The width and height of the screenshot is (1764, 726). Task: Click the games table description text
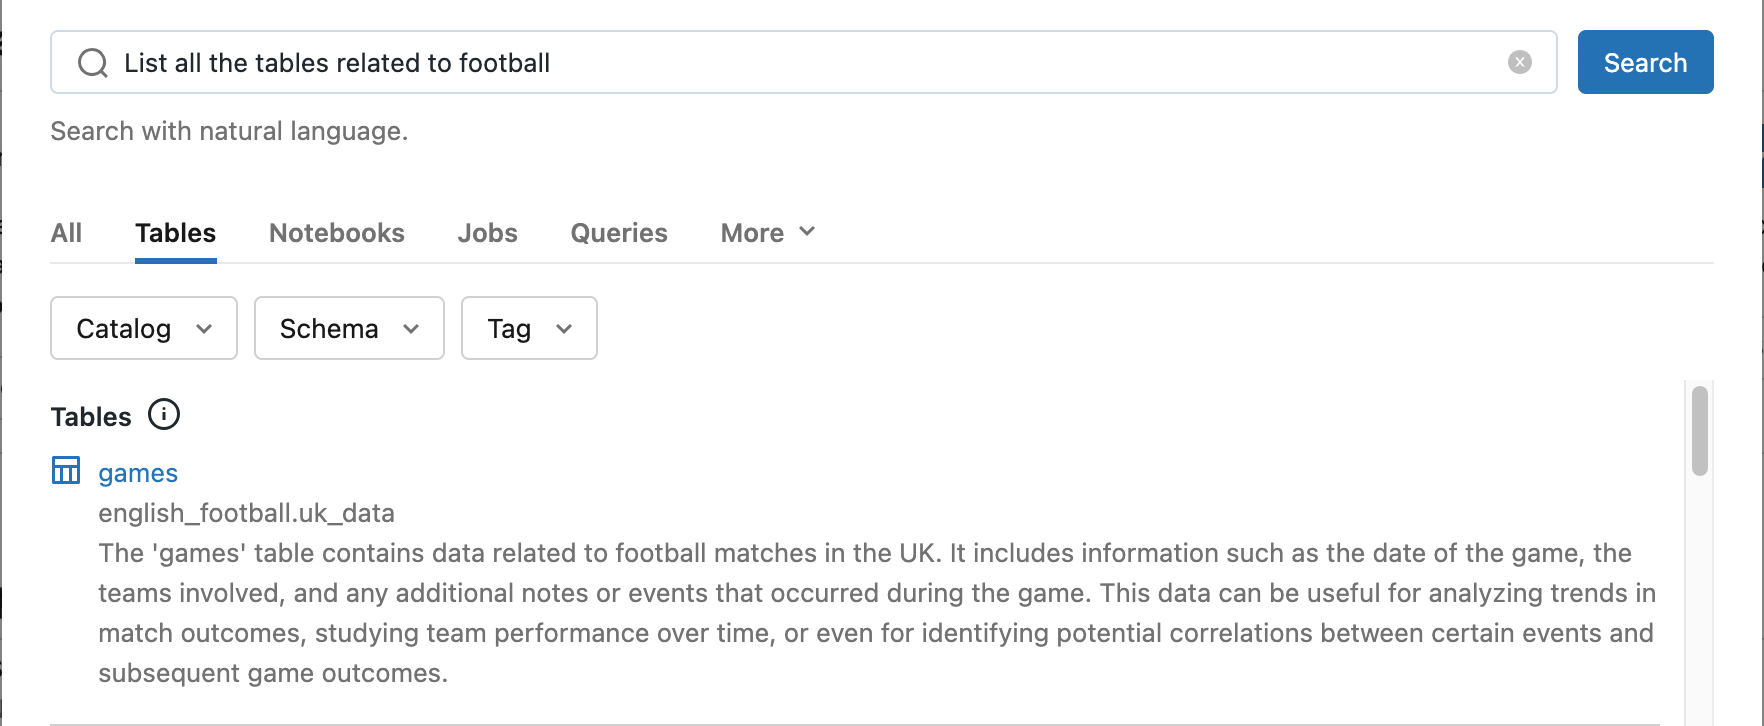click(876, 613)
